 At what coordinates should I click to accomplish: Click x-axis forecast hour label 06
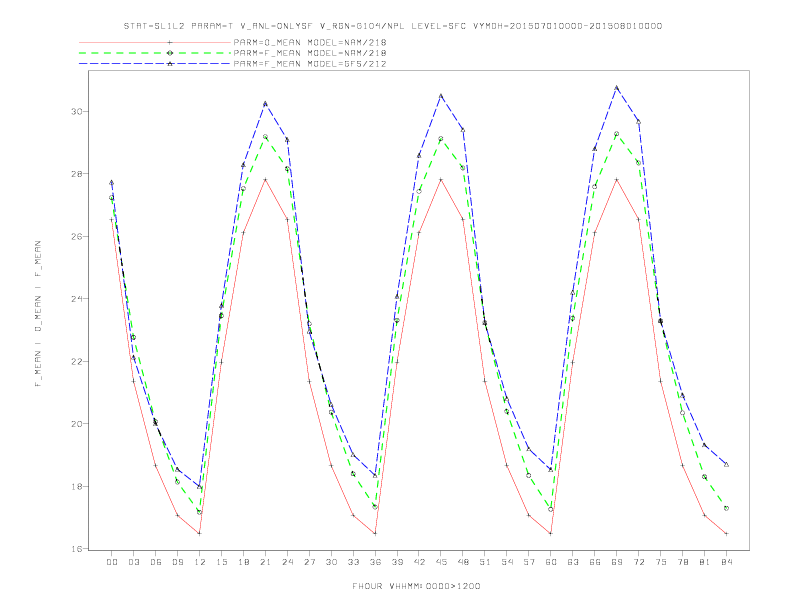[x=156, y=562]
